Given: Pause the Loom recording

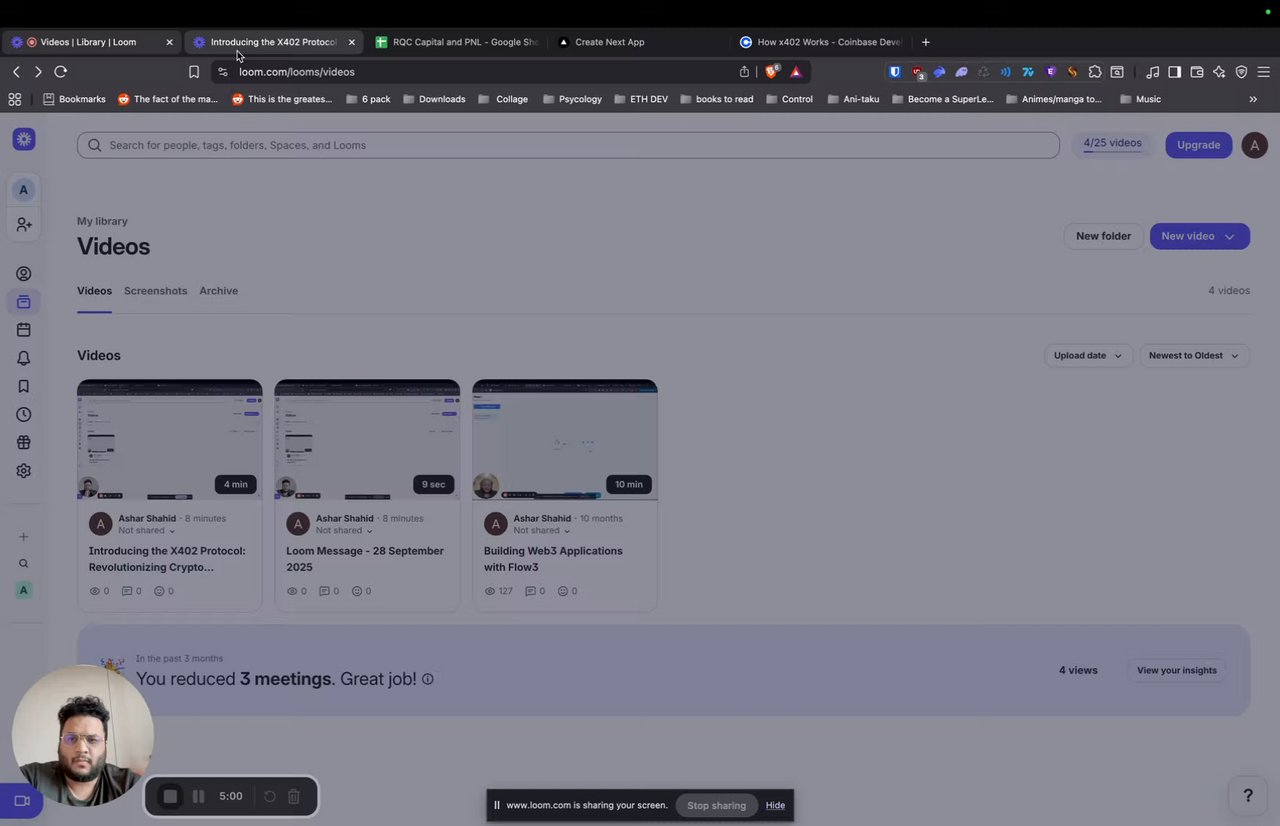Looking at the screenshot, I should (x=198, y=796).
